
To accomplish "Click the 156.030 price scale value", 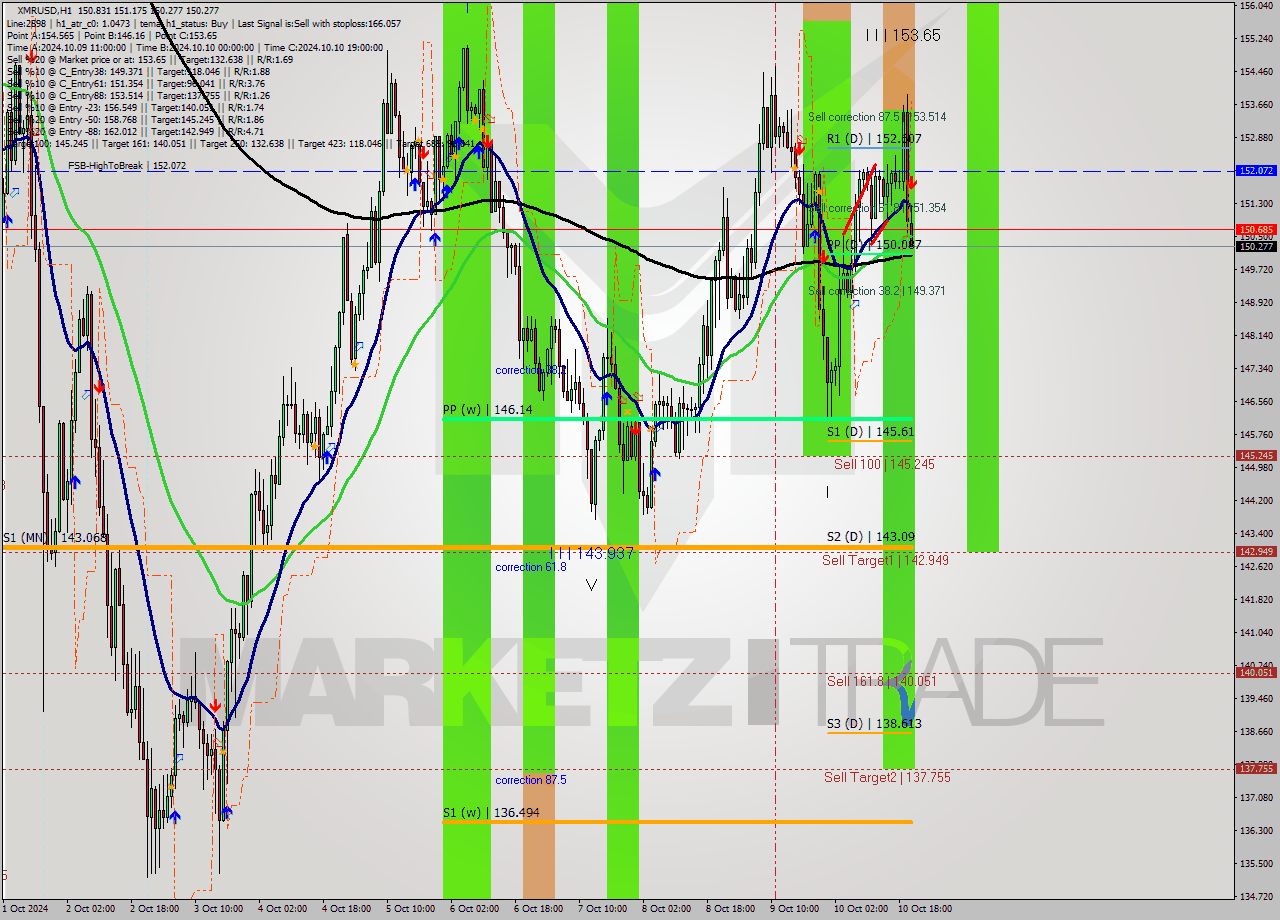I will point(1256,6).
